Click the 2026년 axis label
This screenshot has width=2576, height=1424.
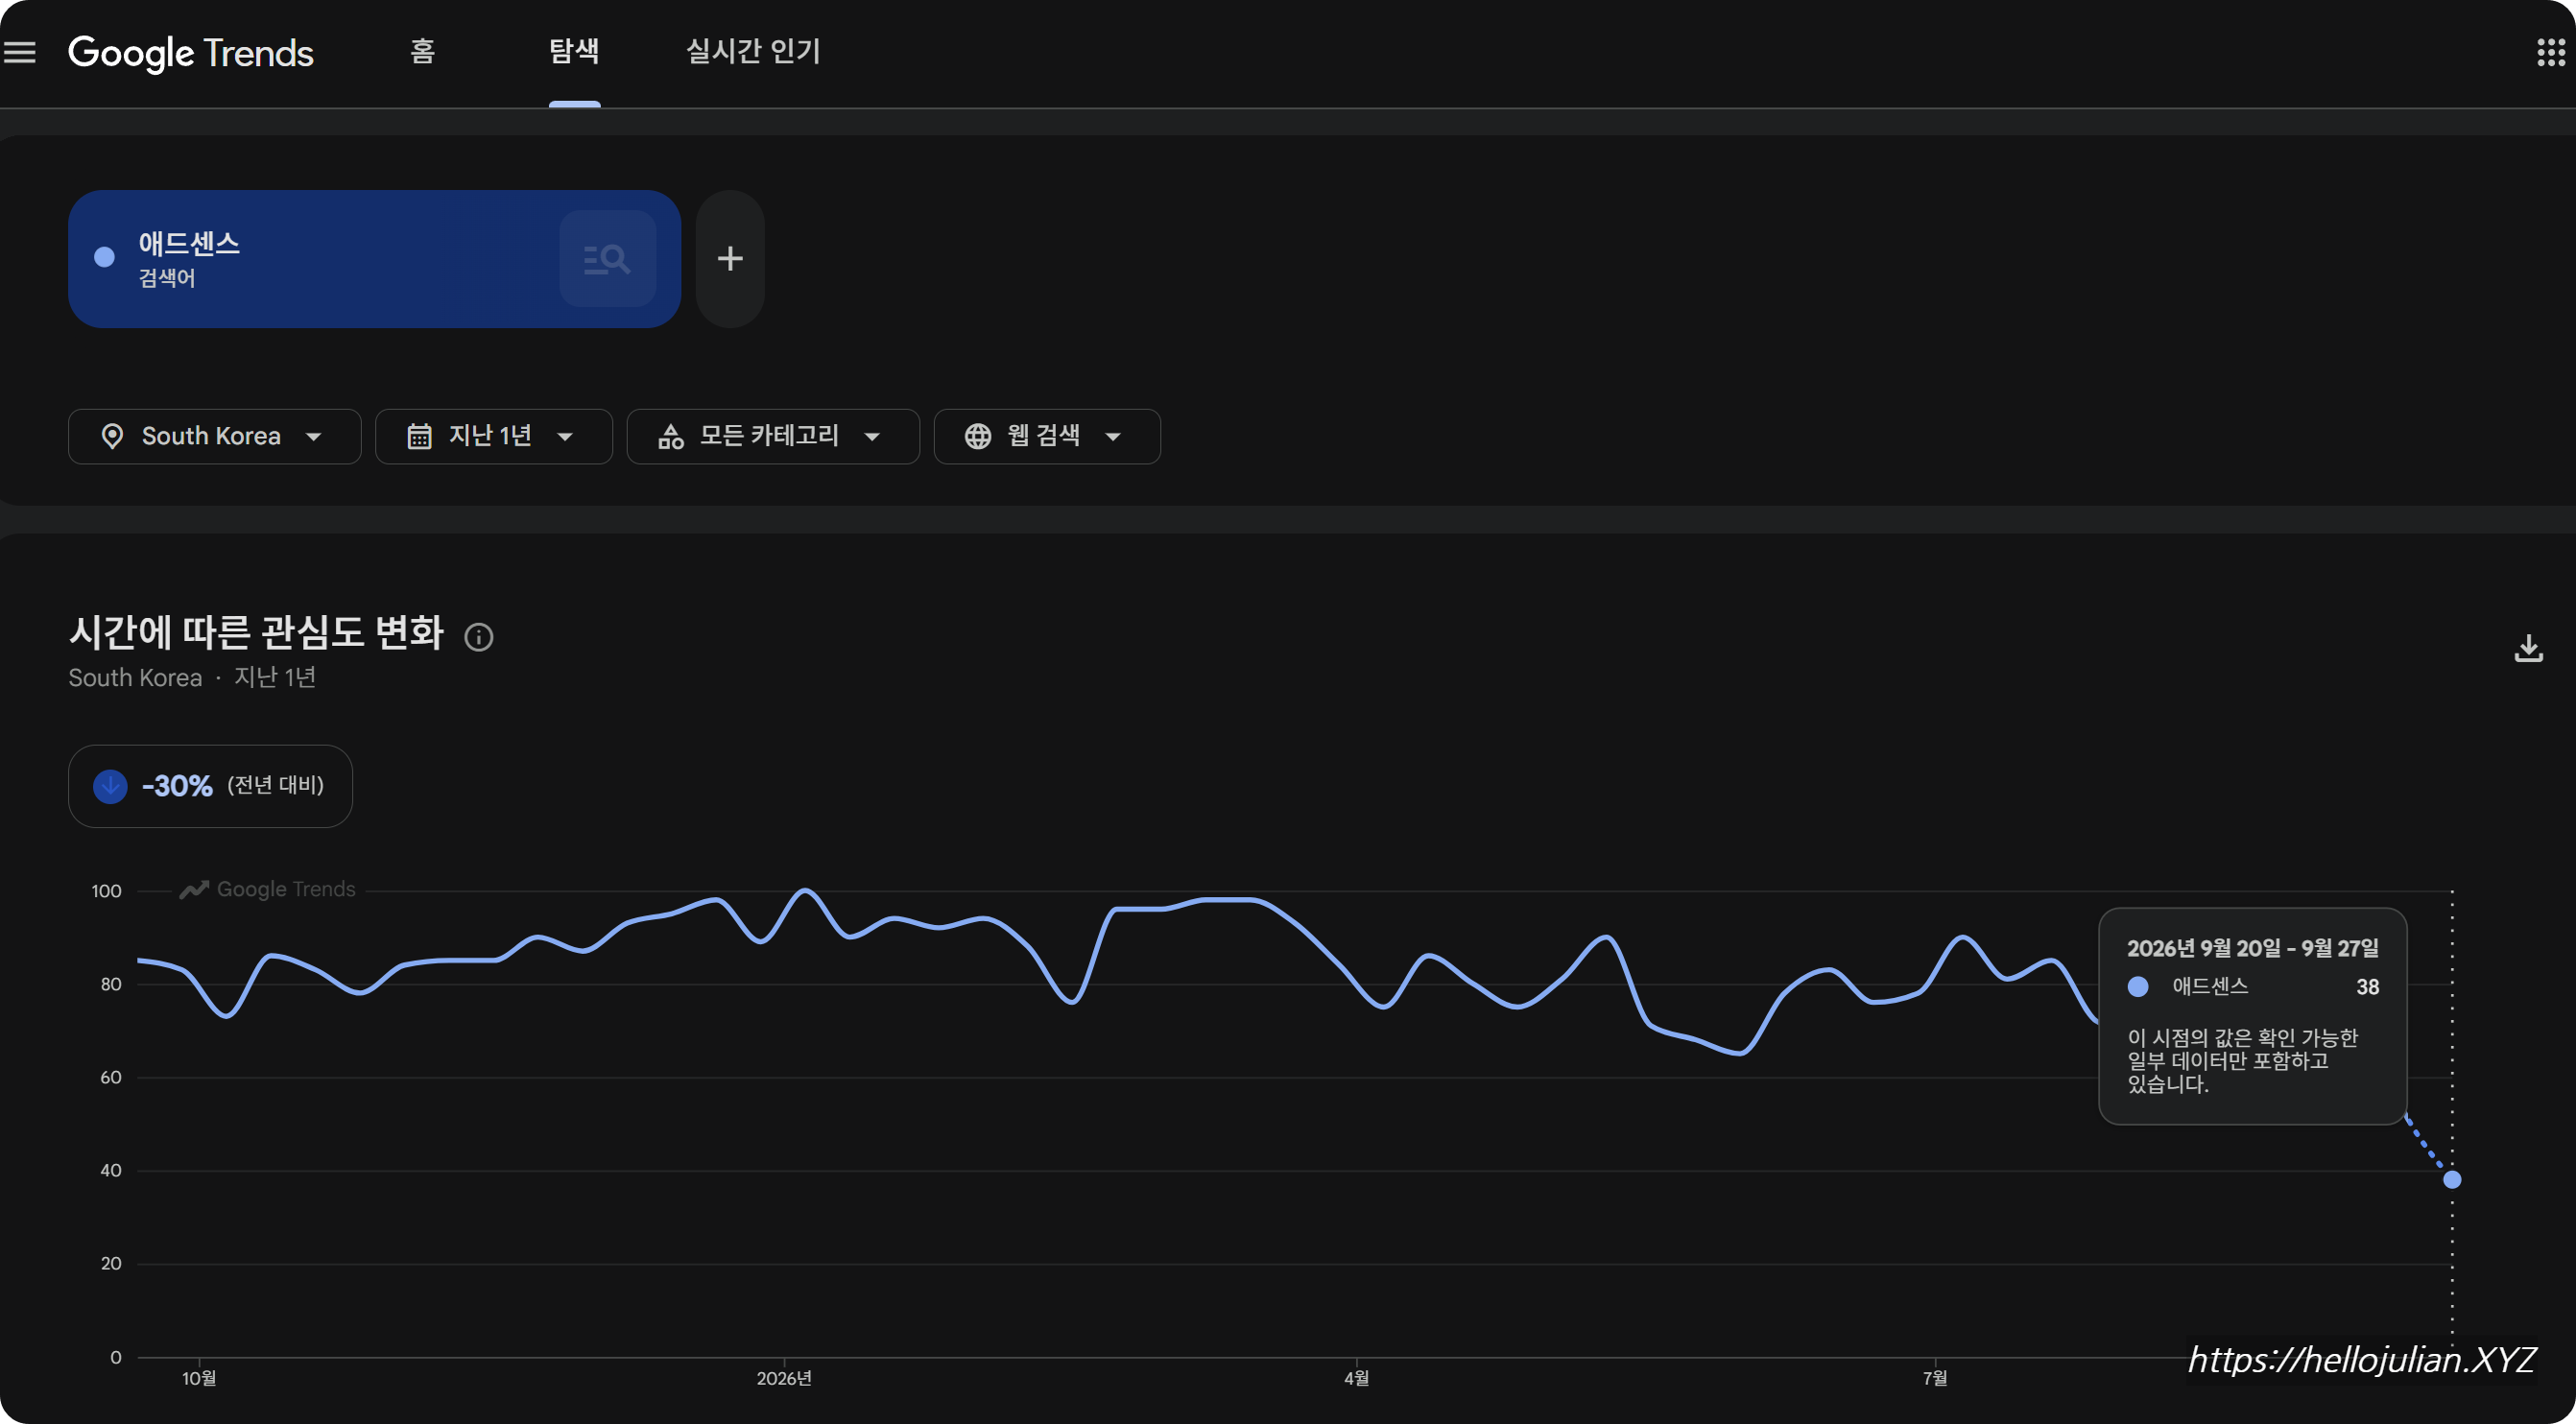point(783,1378)
